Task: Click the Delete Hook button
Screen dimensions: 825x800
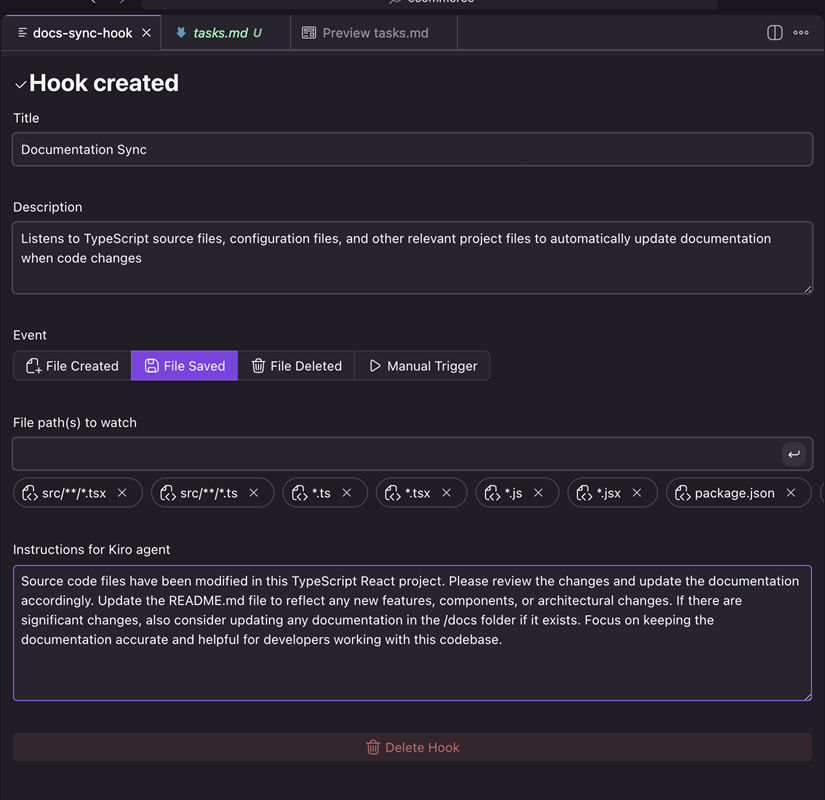Action: [x=412, y=747]
